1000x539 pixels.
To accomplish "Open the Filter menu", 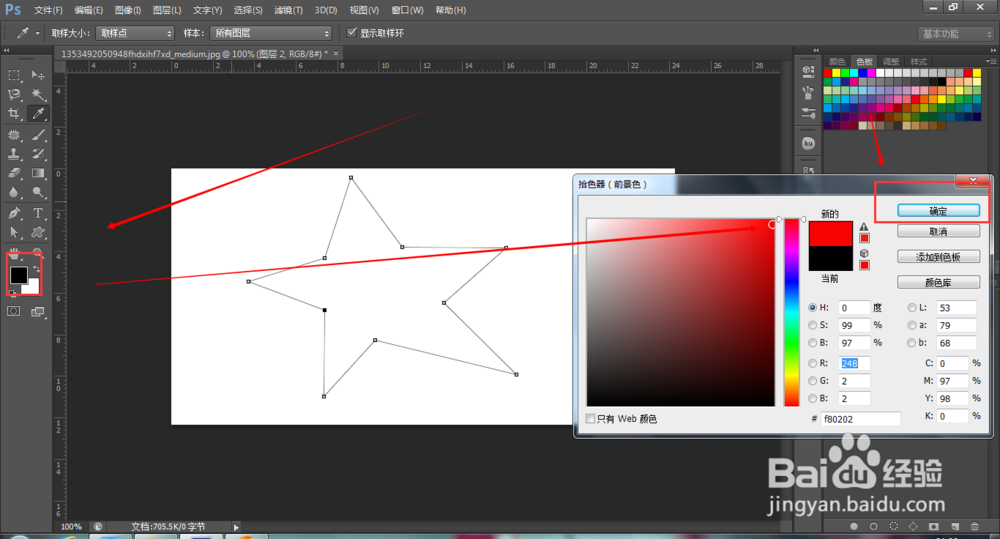I will click(288, 10).
